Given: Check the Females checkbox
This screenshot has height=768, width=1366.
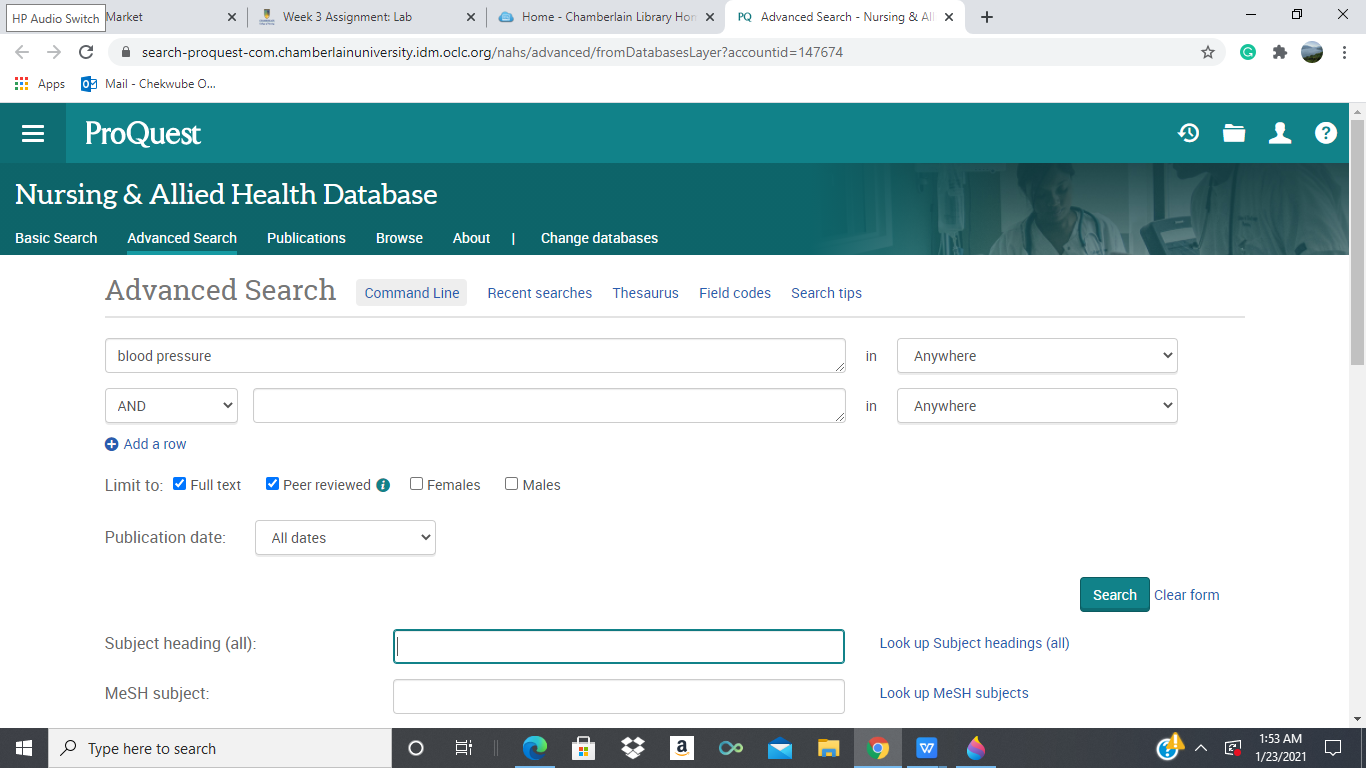Looking at the screenshot, I should point(417,484).
